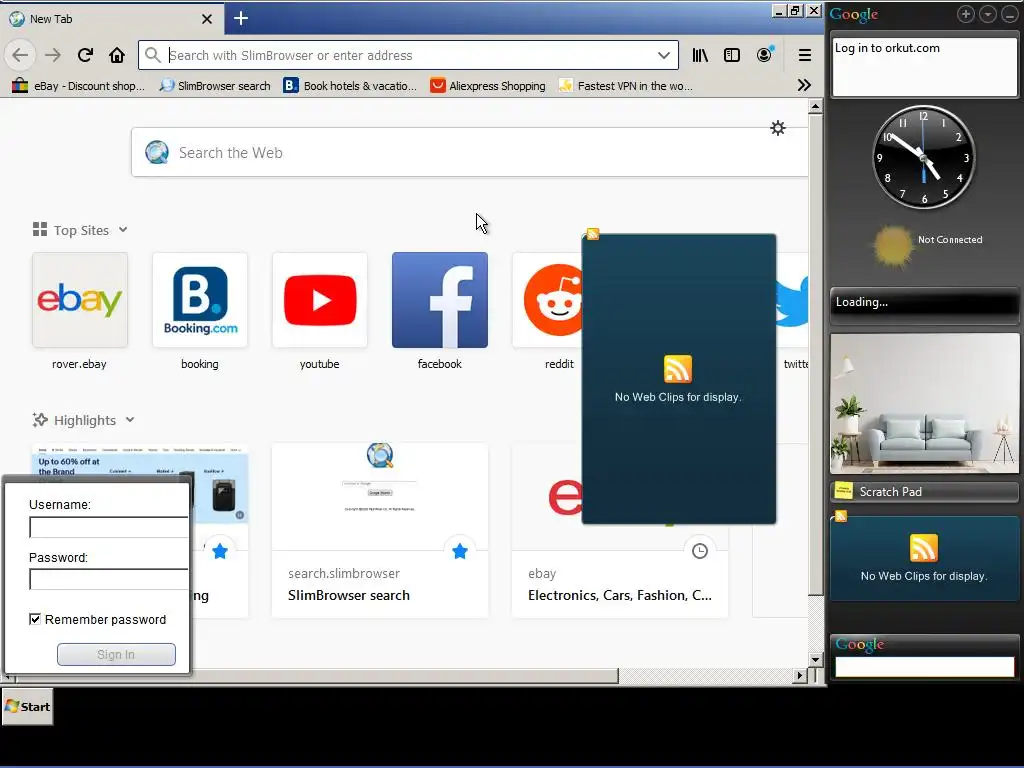Click the Search the Web box
This screenshot has width=1024, height=768.
coord(470,152)
